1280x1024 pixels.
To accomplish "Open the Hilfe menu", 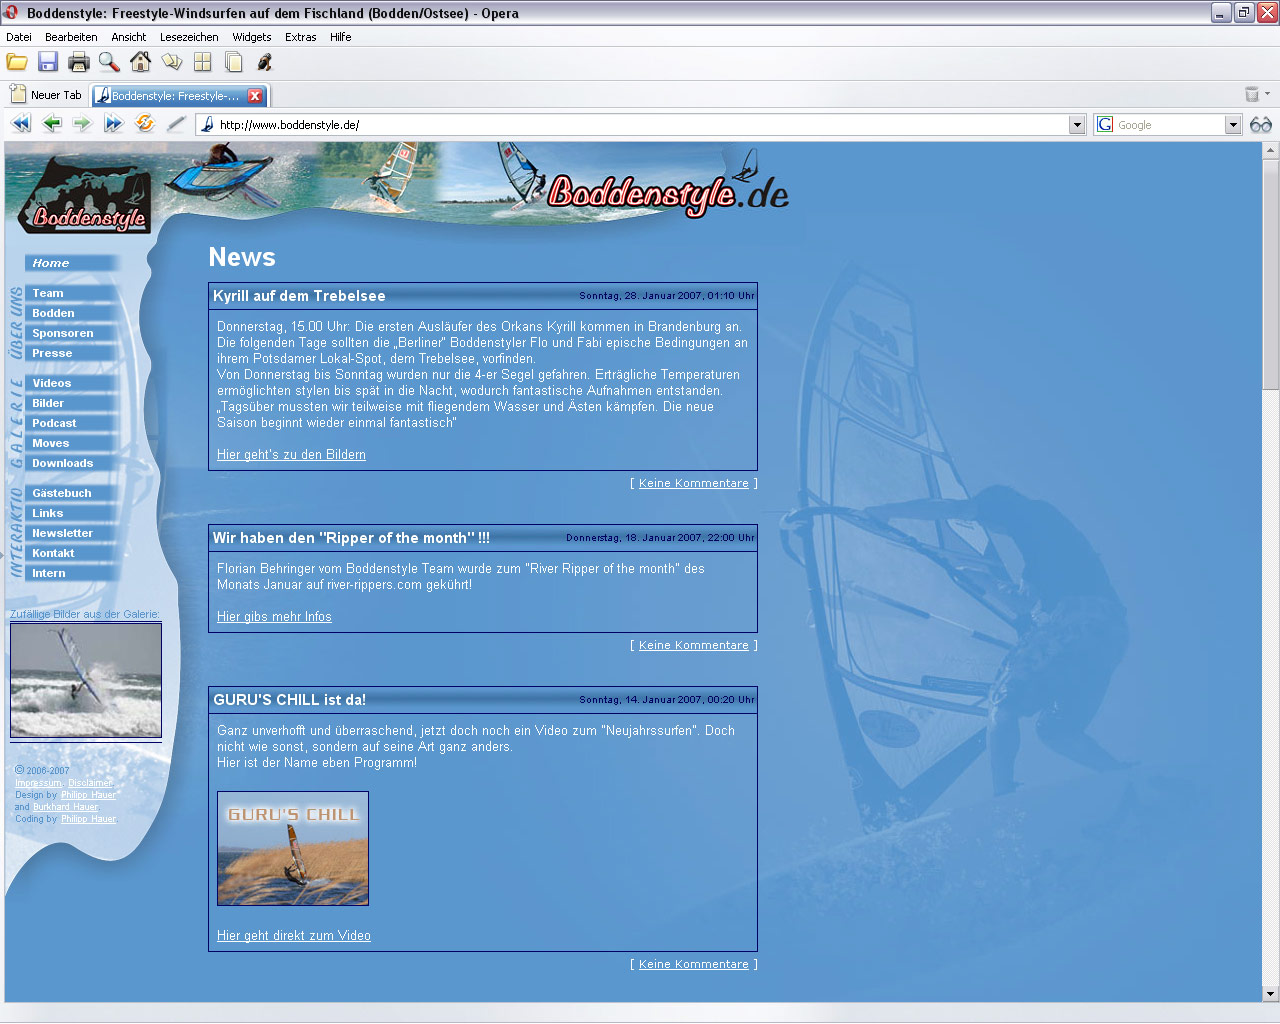I will pyautogui.click(x=341, y=37).
